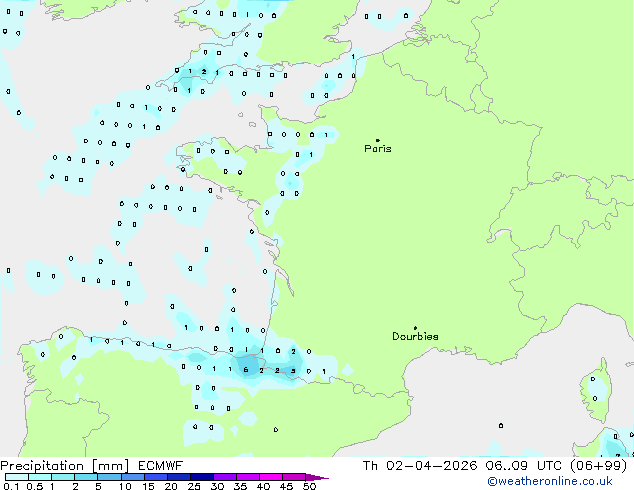Image resolution: width=634 pixels, height=490 pixels.
Task: Click the legend value '20'
Action: pyautogui.click(x=171, y=486)
